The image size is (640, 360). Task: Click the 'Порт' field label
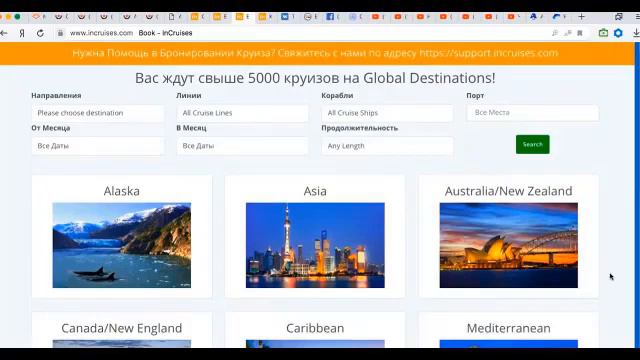coord(475,96)
